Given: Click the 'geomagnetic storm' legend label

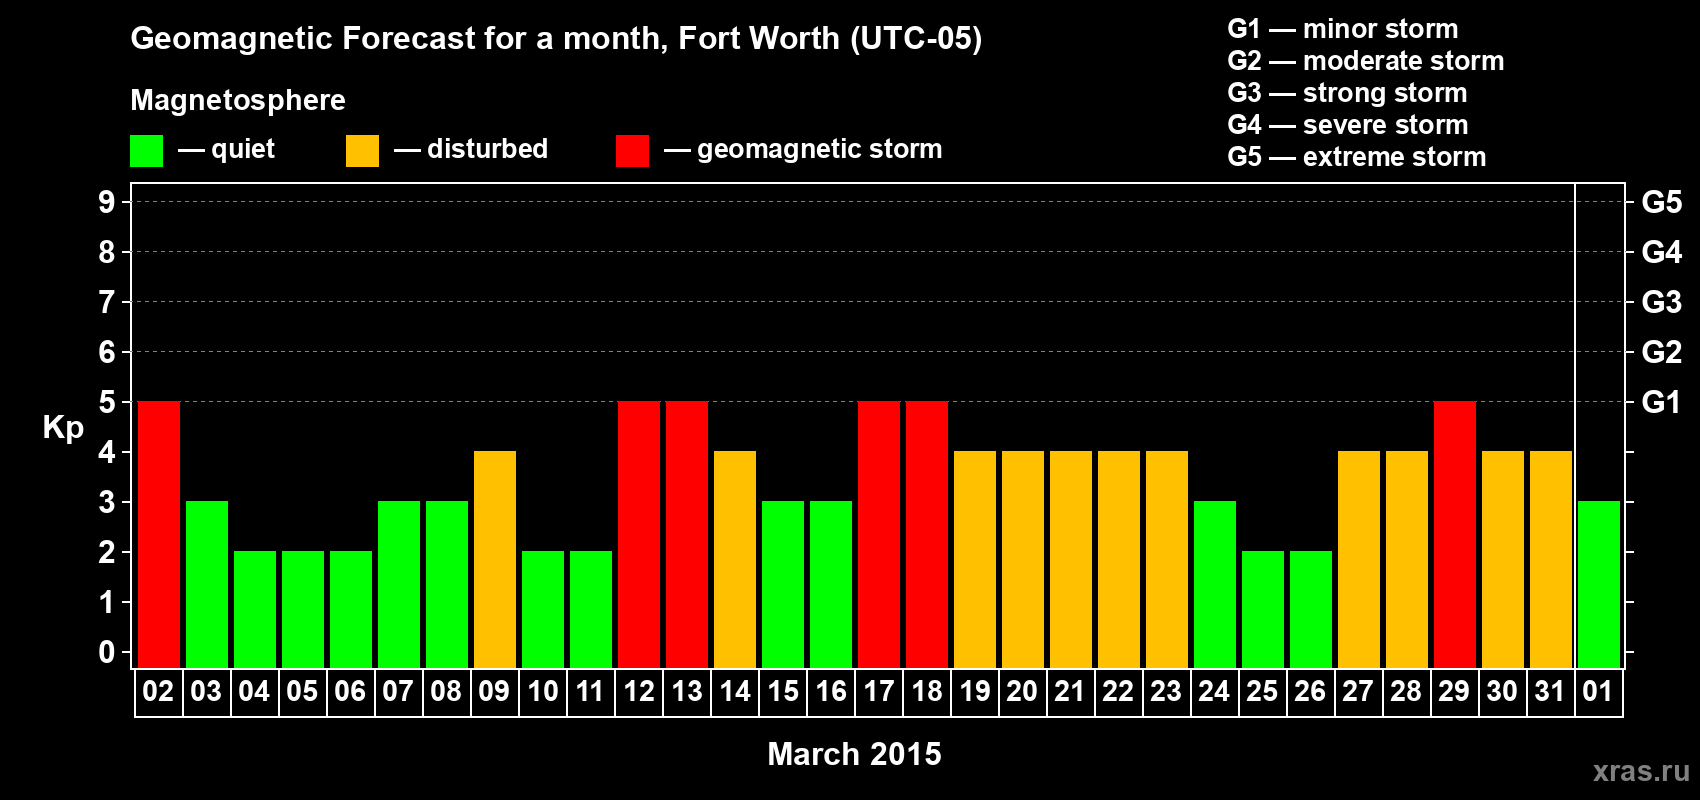Looking at the screenshot, I should (820, 150).
